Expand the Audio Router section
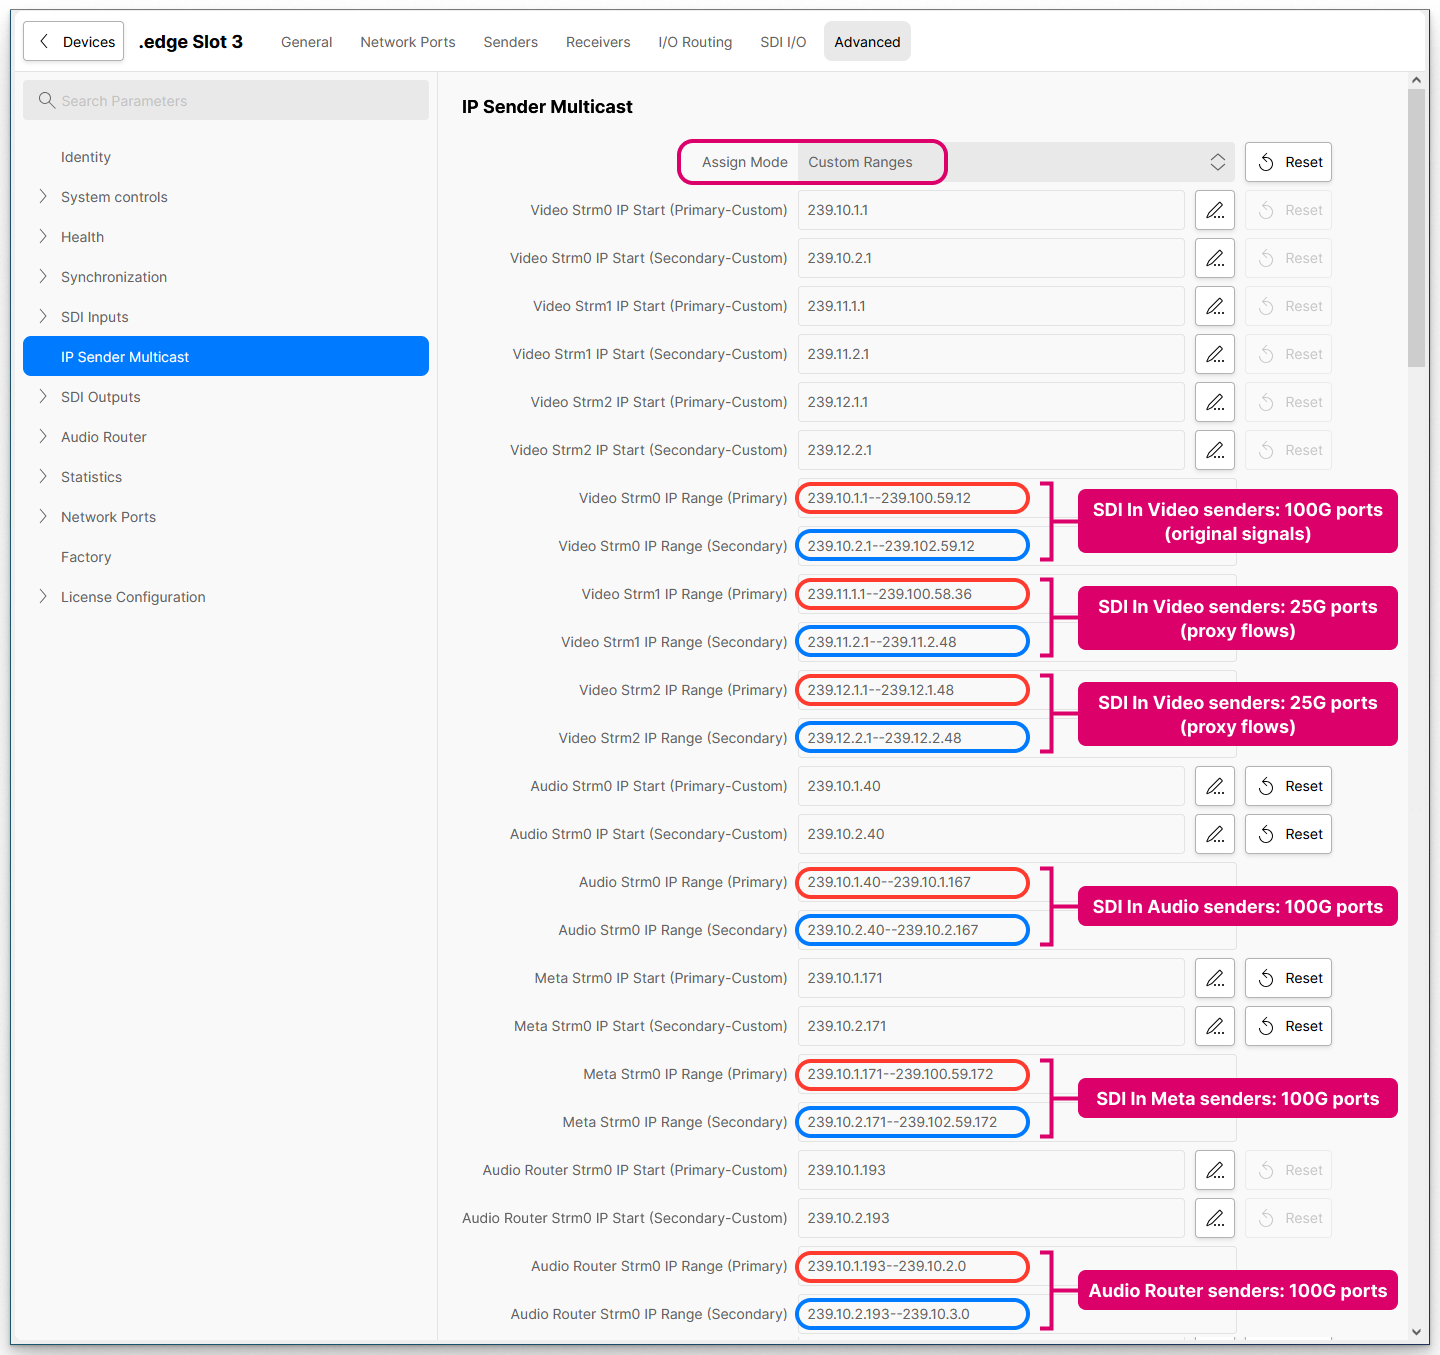The width and height of the screenshot is (1440, 1355). click(x=43, y=437)
